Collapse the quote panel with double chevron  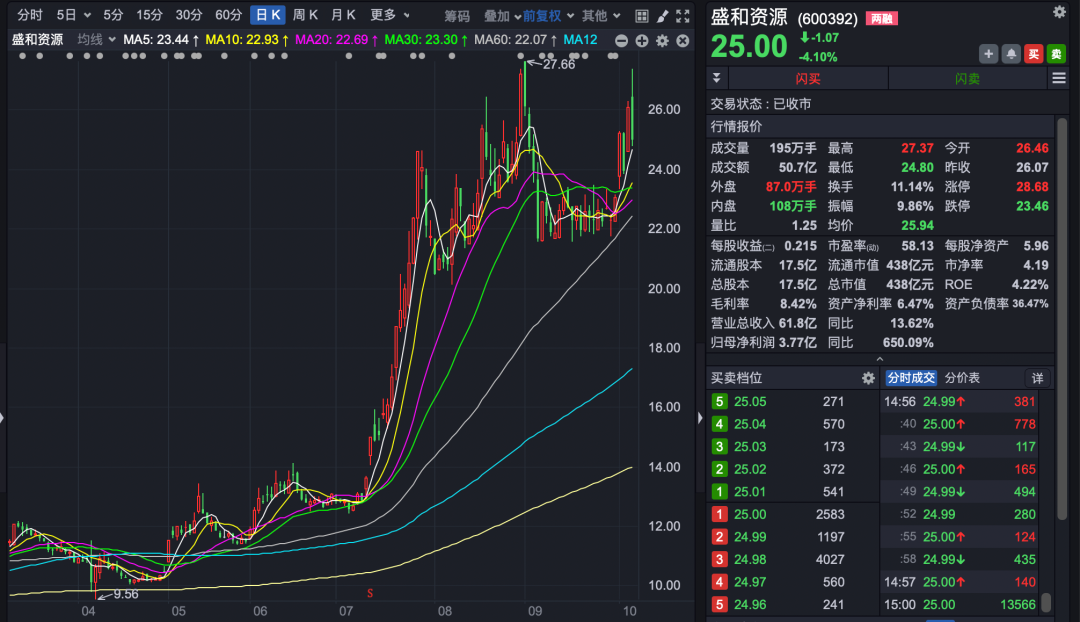[716, 77]
